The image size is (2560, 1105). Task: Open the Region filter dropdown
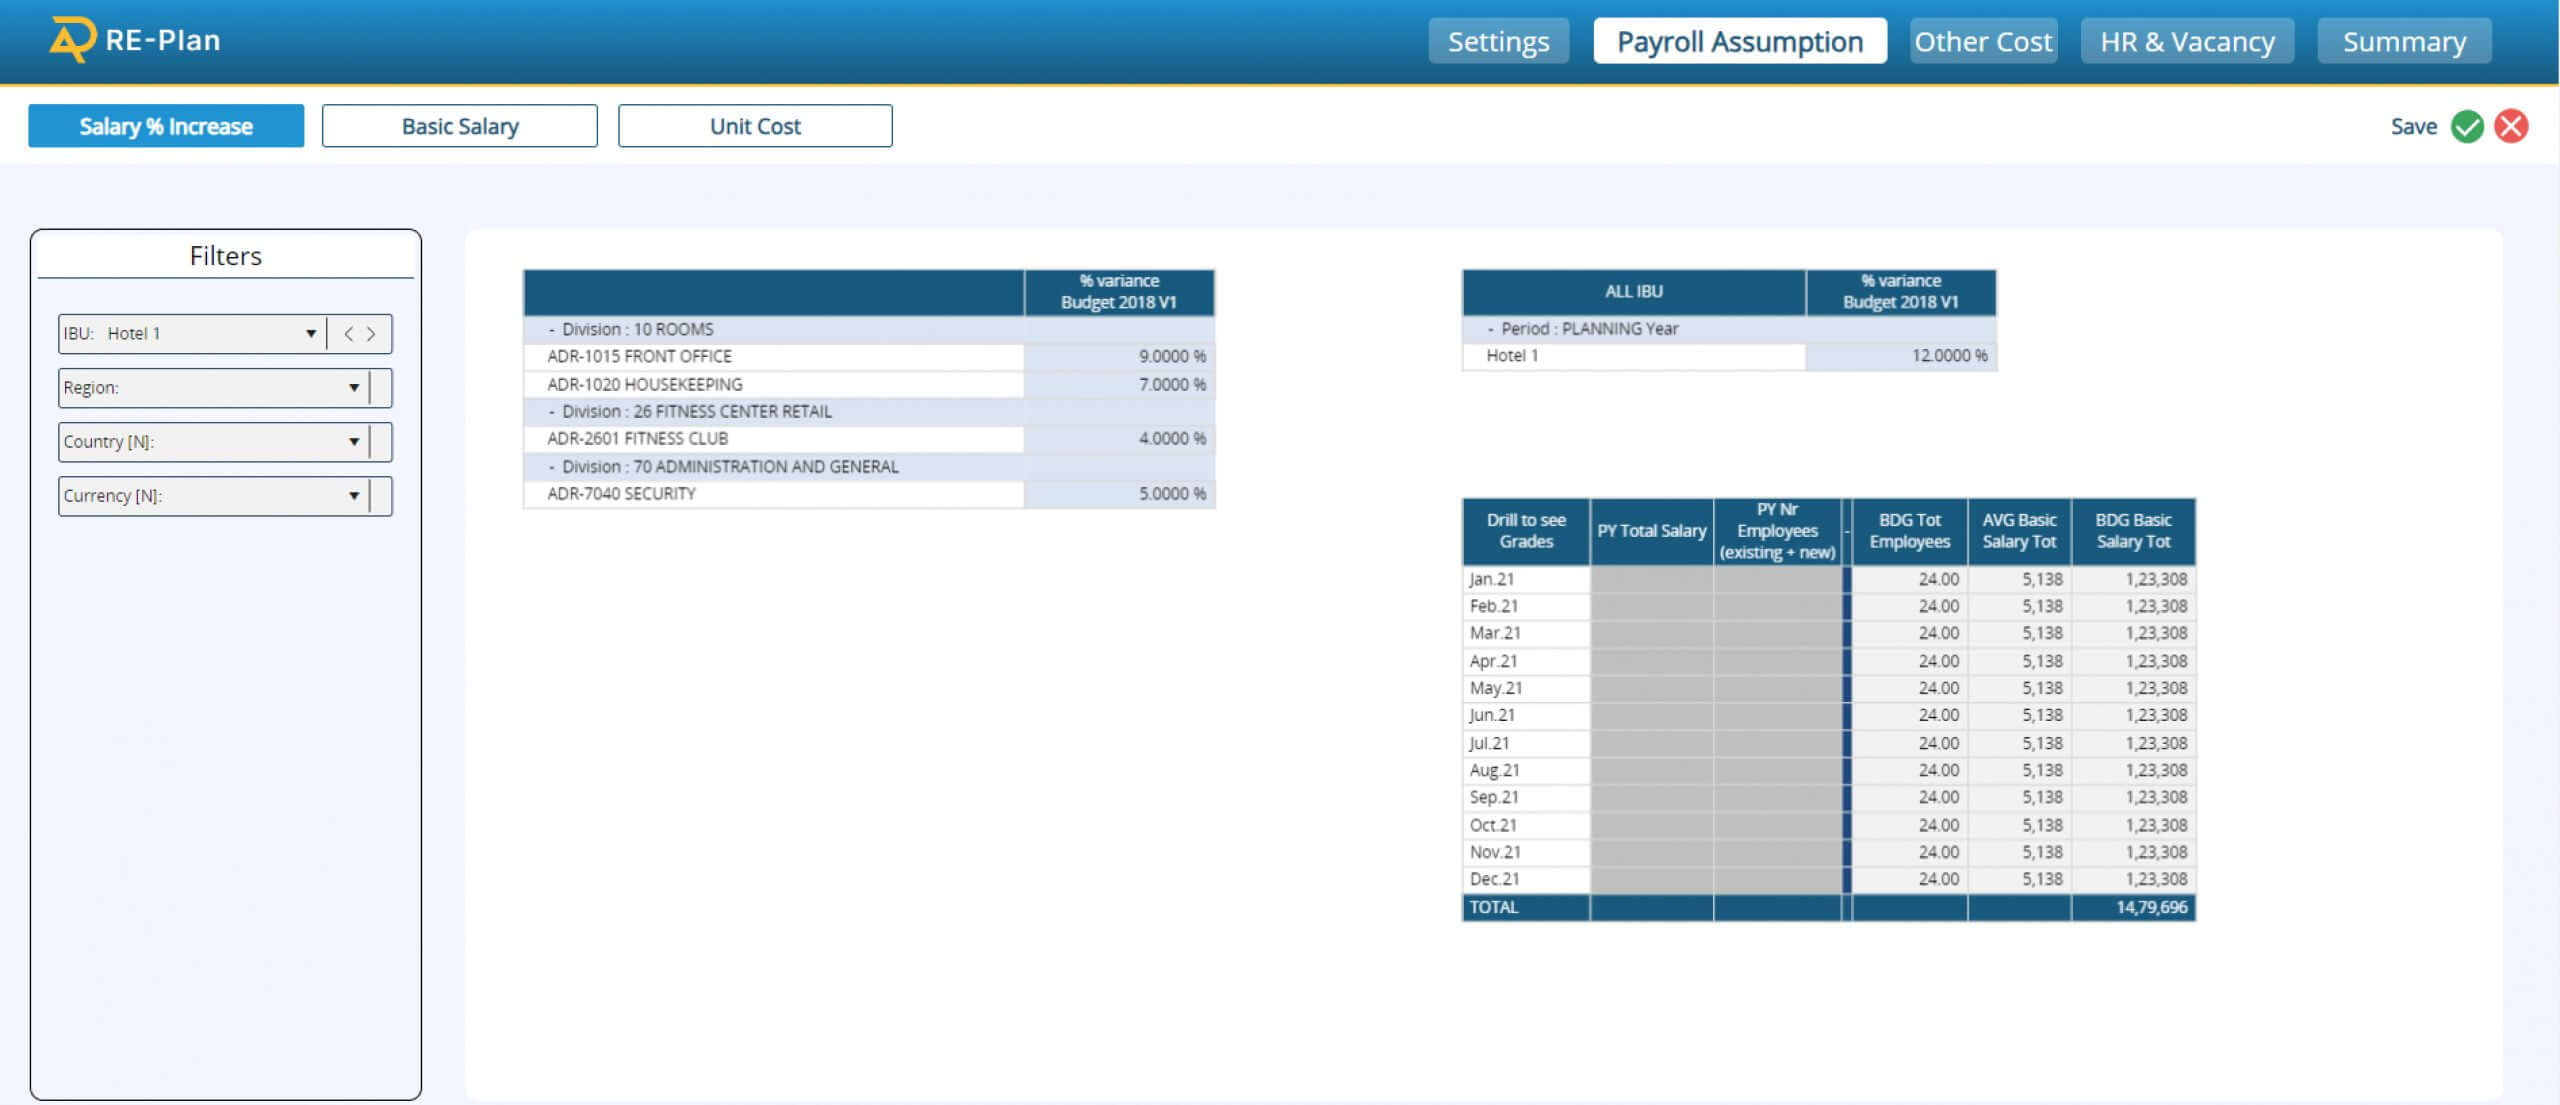(353, 388)
